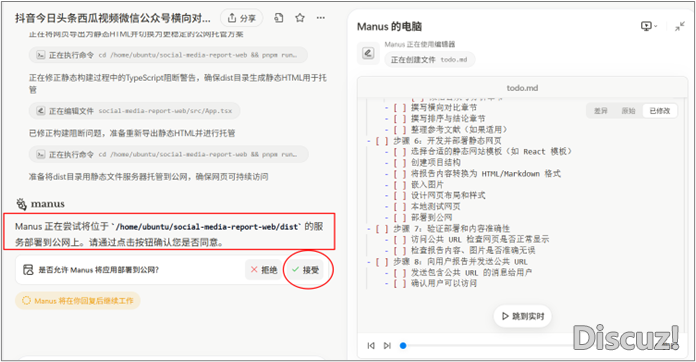Click the line '将报告内容转换为 HTML/Markdown 格式'
The width and height of the screenshot is (696, 362).
tap(486, 173)
